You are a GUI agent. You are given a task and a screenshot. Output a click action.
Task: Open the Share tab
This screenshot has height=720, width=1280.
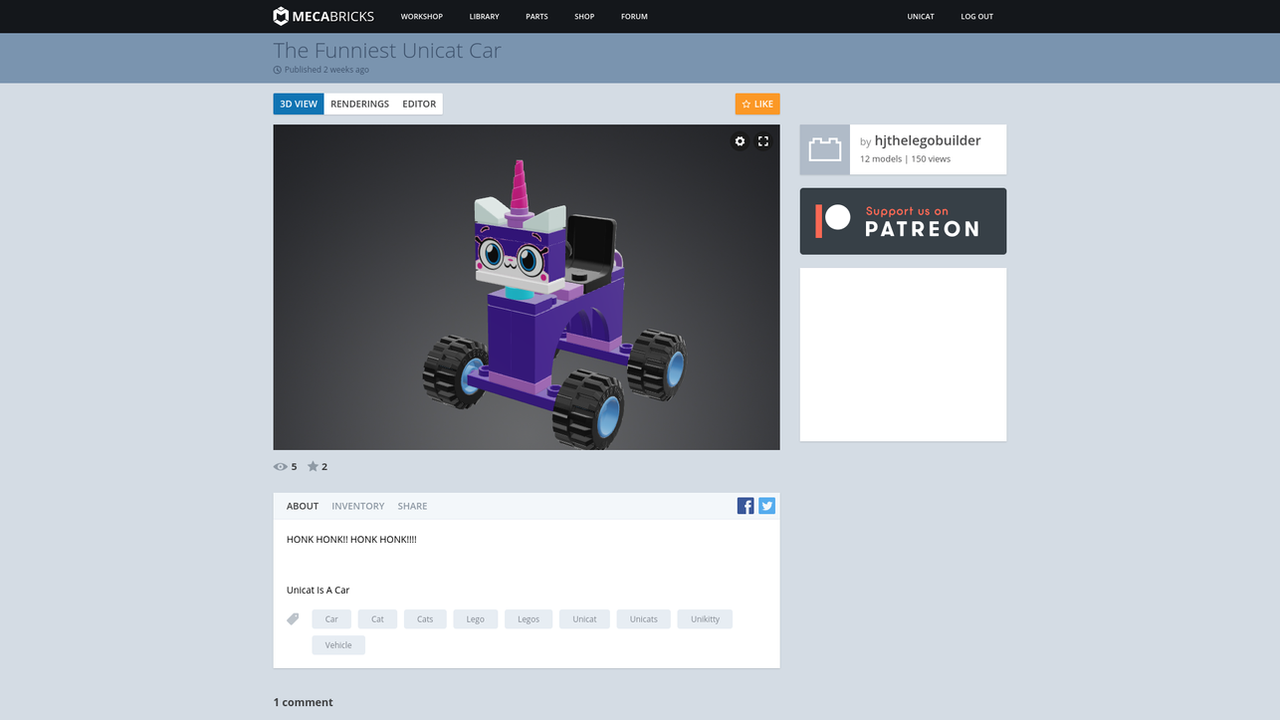click(x=412, y=506)
